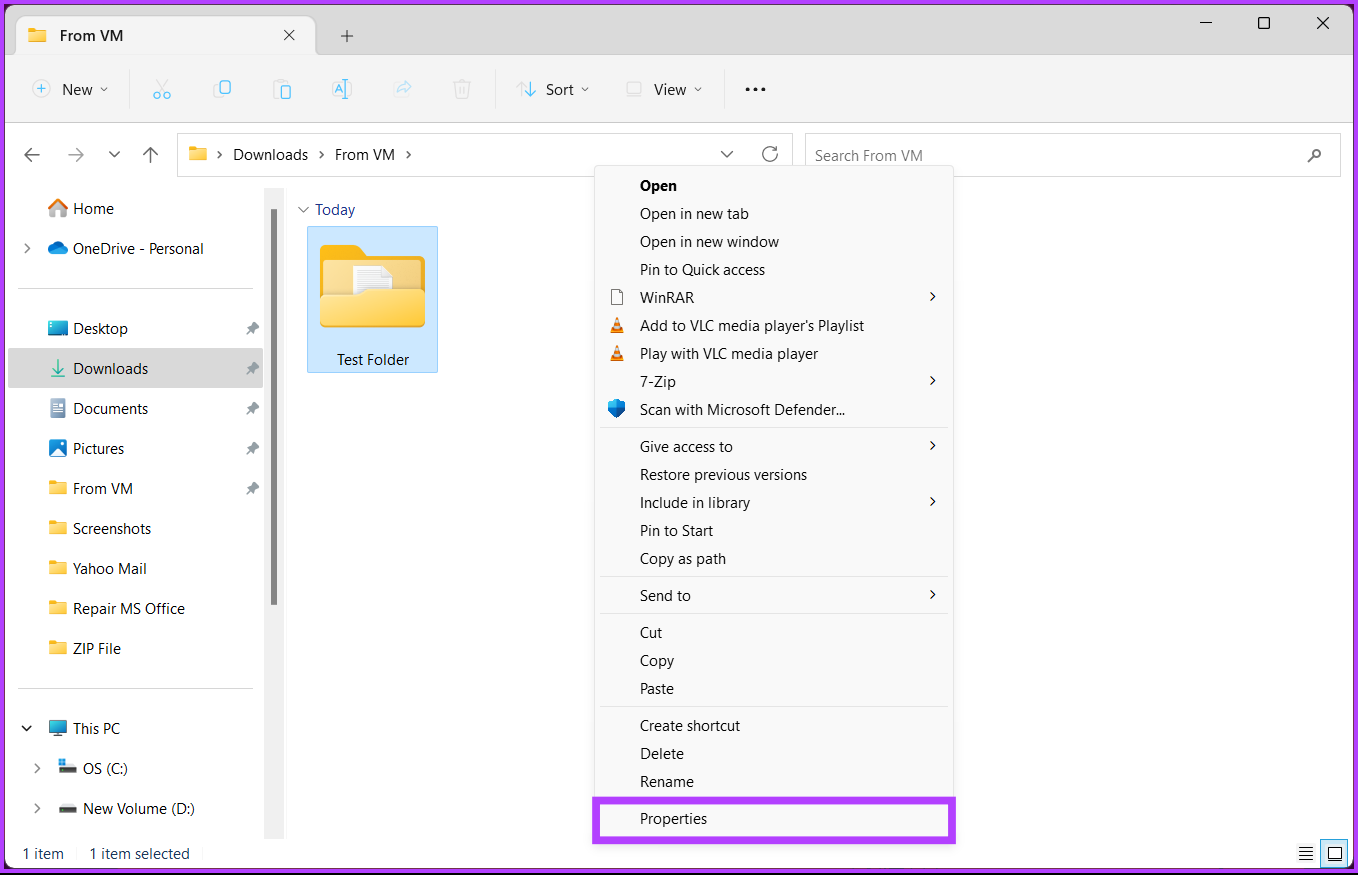Click the Copy icon in toolbar

tap(222, 89)
